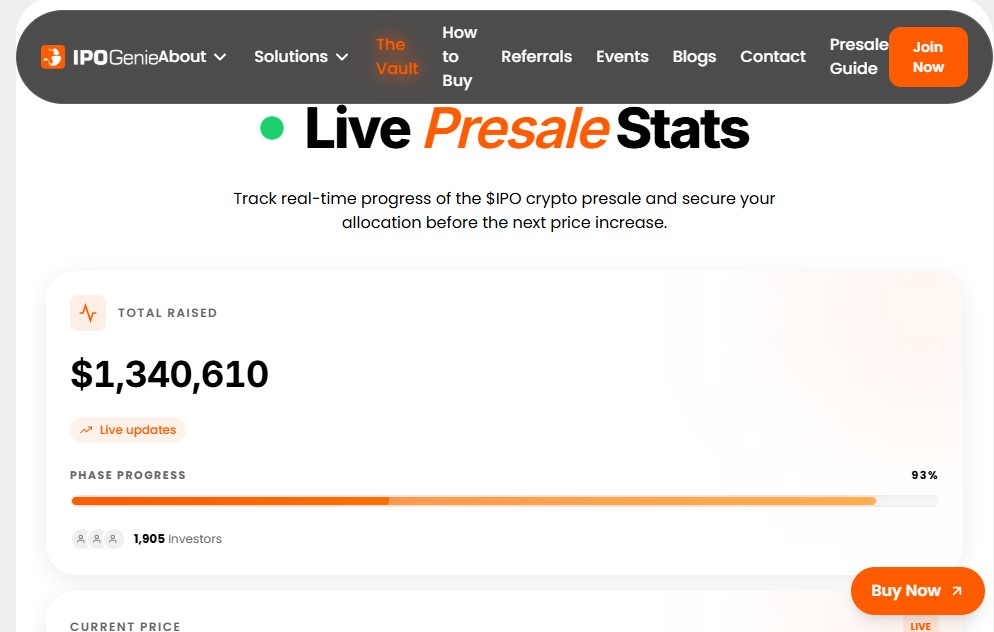Open the Events nav link
Viewport: 994px width, 632px height.
[x=622, y=57]
